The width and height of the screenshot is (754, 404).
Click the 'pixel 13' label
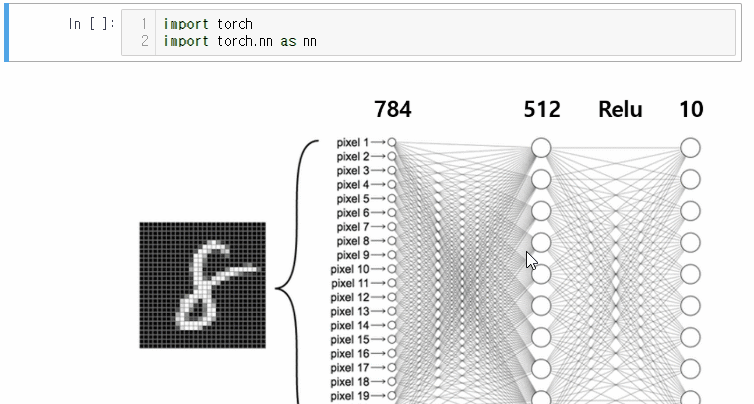(x=350, y=311)
